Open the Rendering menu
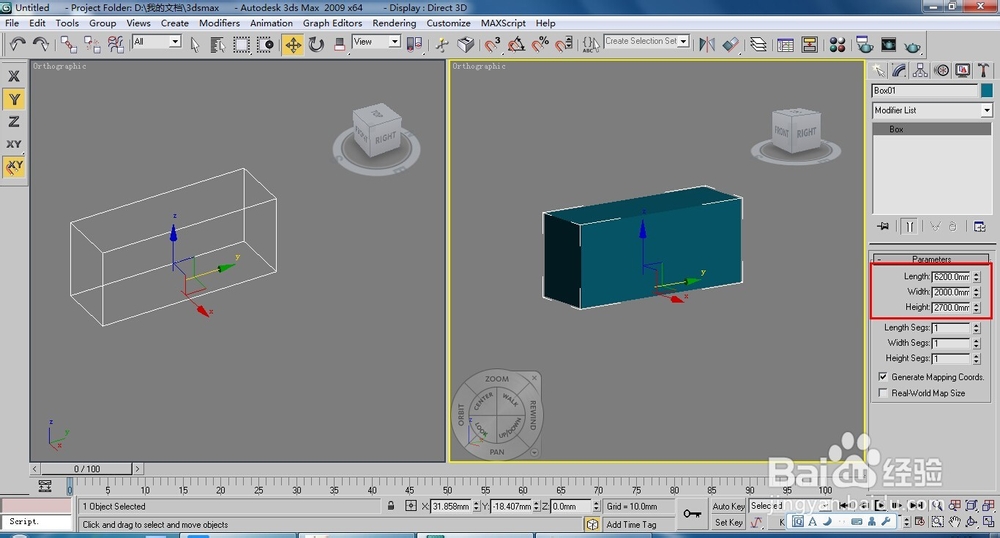The width and height of the screenshot is (1000, 538). (x=394, y=23)
